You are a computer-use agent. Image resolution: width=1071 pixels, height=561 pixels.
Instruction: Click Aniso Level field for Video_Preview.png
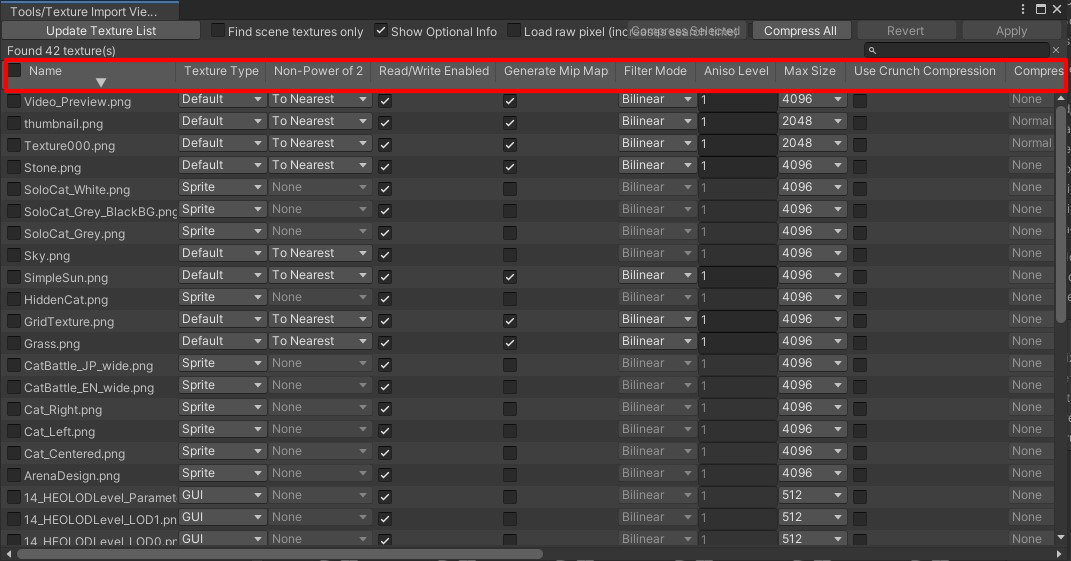tap(737, 100)
